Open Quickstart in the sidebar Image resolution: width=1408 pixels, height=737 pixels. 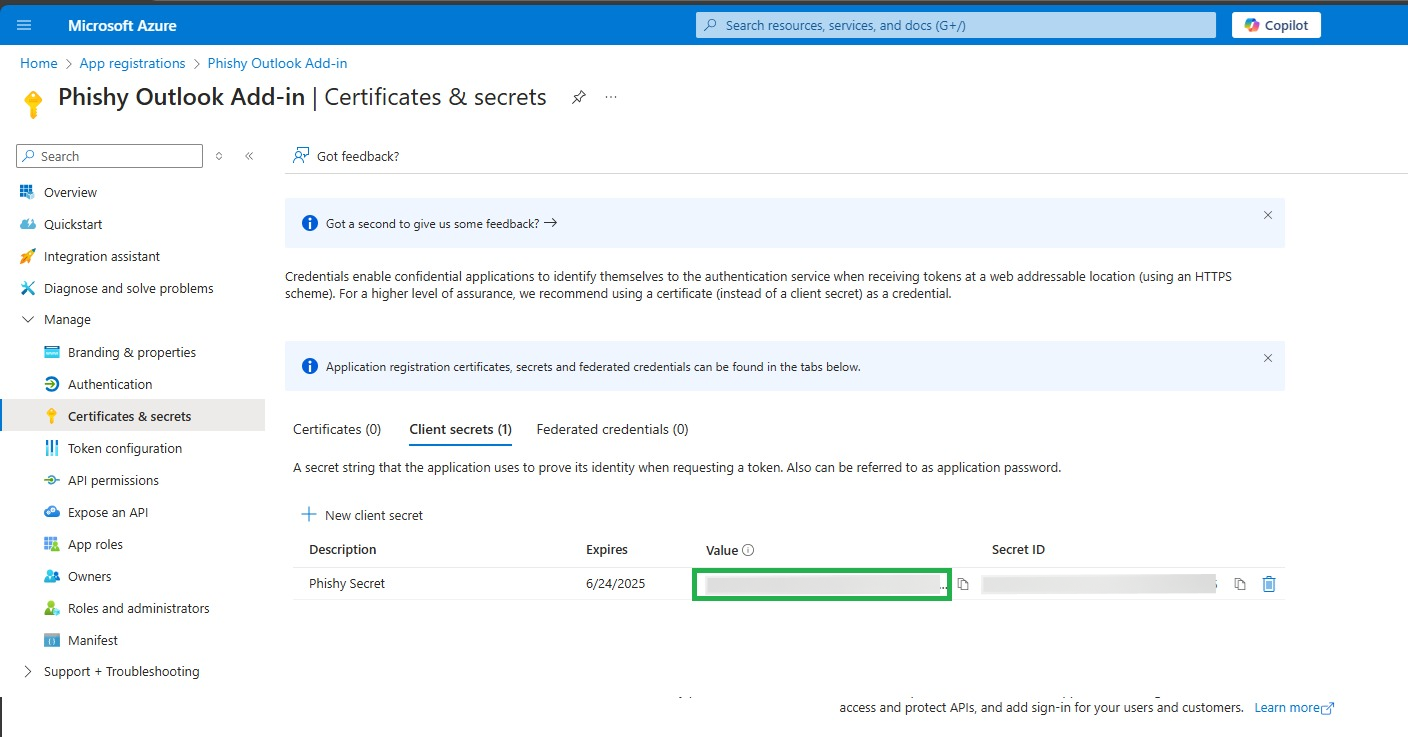73,224
